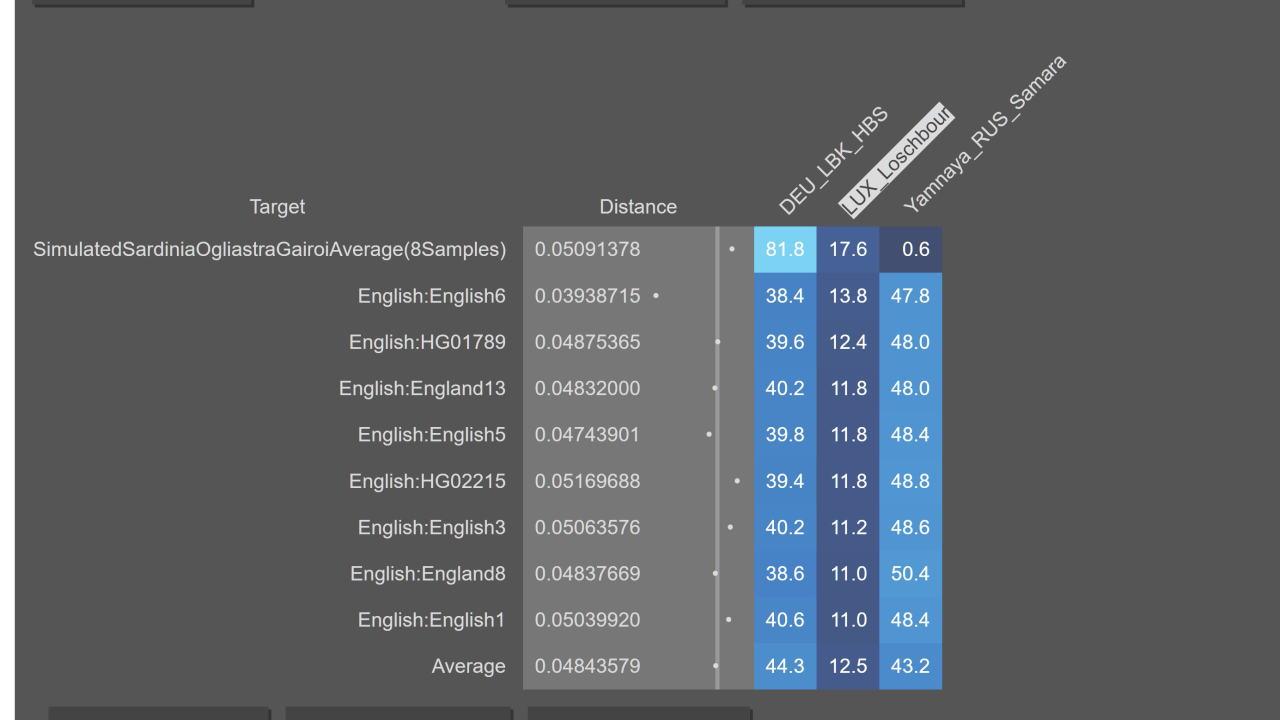The image size is (1280, 720).
Task: Select the English:HG02215 row label
Action: [x=427, y=481]
